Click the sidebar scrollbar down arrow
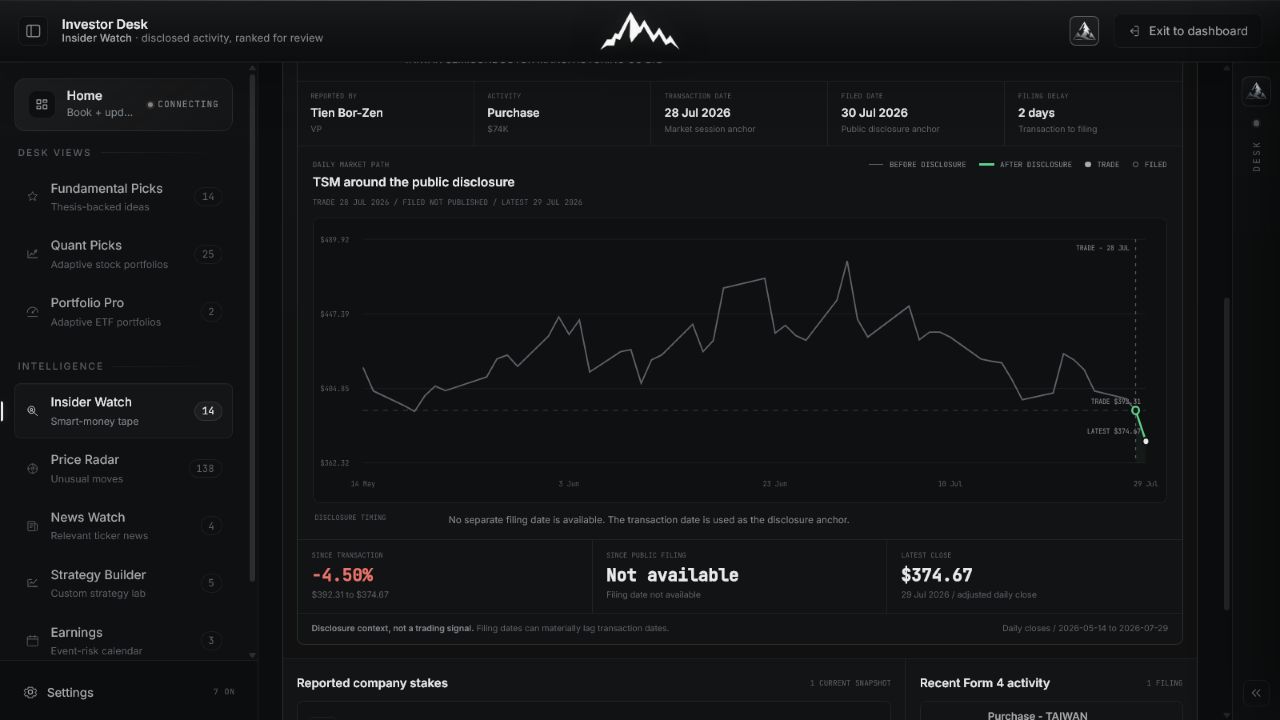Screen dimensions: 1280x720 [252, 656]
